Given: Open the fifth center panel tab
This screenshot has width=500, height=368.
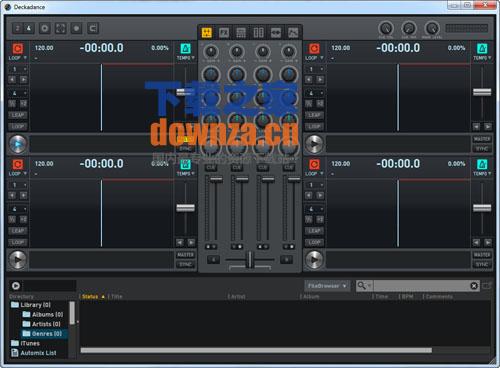Looking at the screenshot, I should coord(276,33).
